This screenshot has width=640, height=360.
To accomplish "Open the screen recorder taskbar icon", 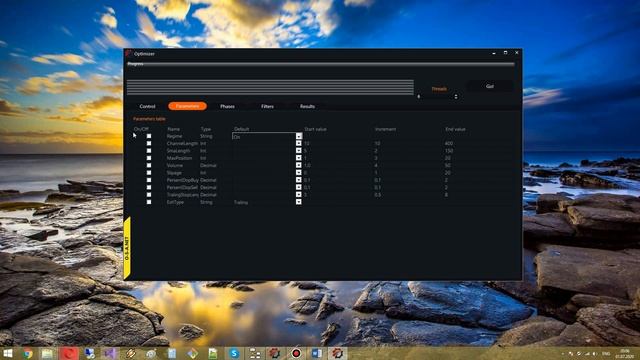I will coord(296,353).
